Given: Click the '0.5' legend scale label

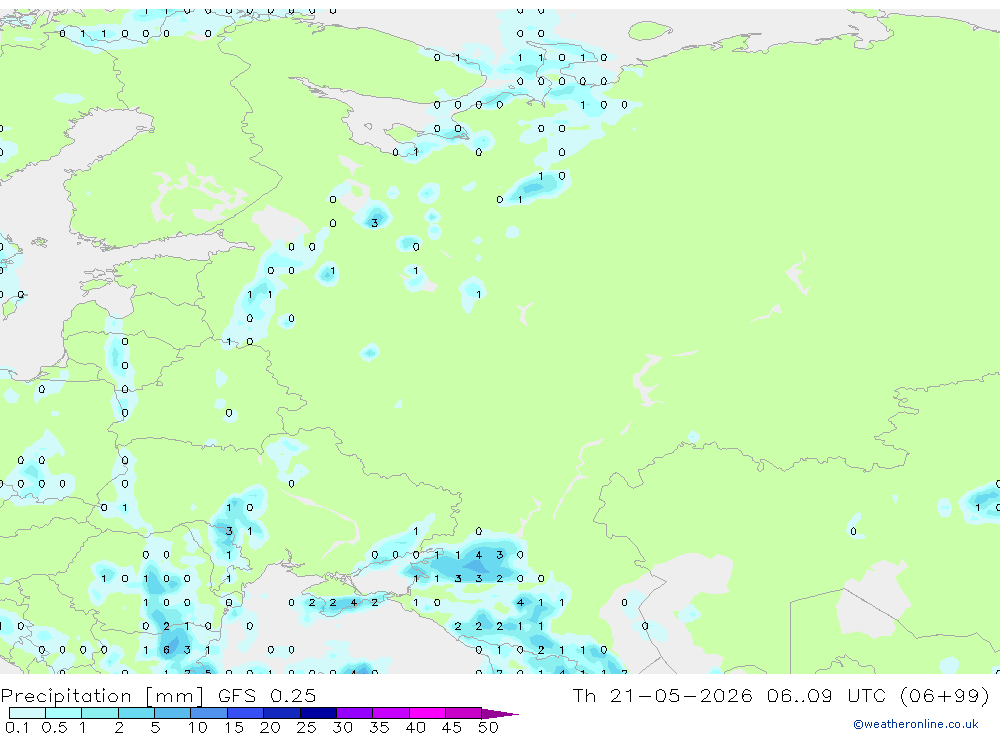Looking at the screenshot, I should pyautogui.click(x=54, y=727).
